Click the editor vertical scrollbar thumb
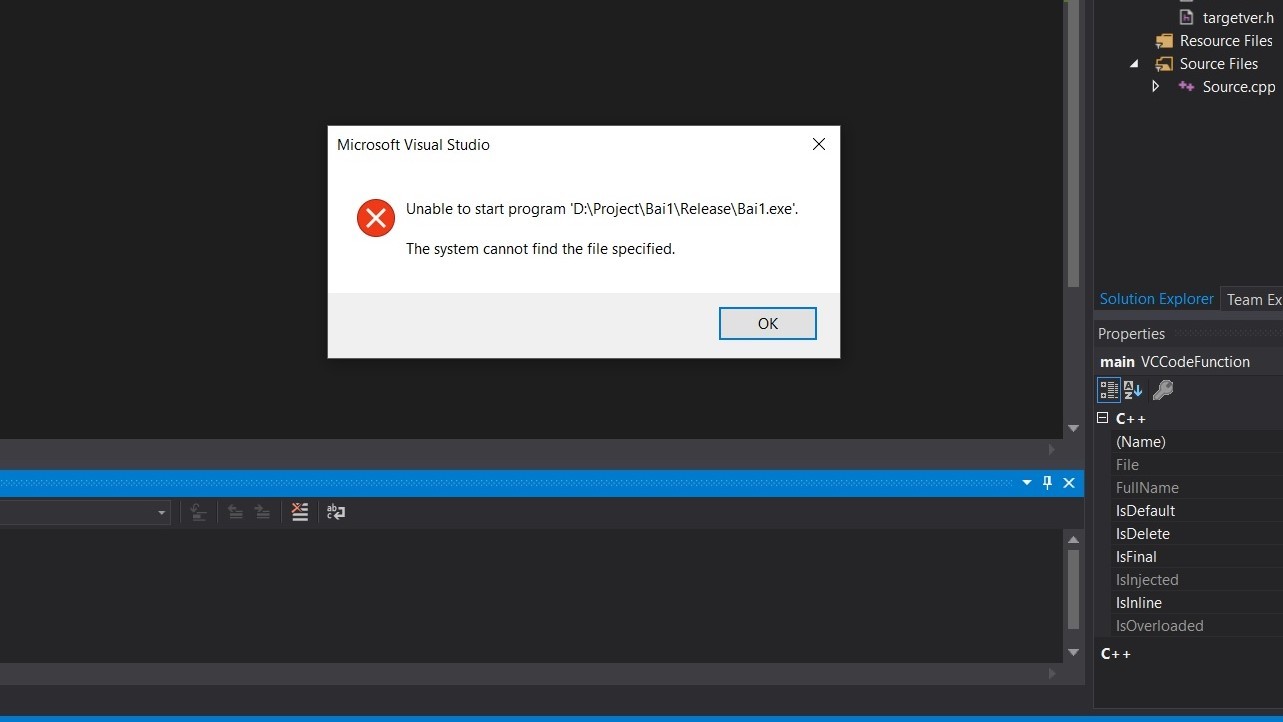The image size is (1283, 722). point(1073,144)
